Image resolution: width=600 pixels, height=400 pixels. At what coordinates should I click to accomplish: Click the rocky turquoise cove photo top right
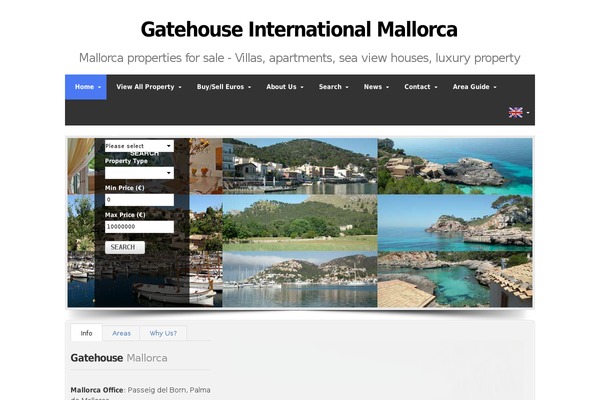(455, 166)
